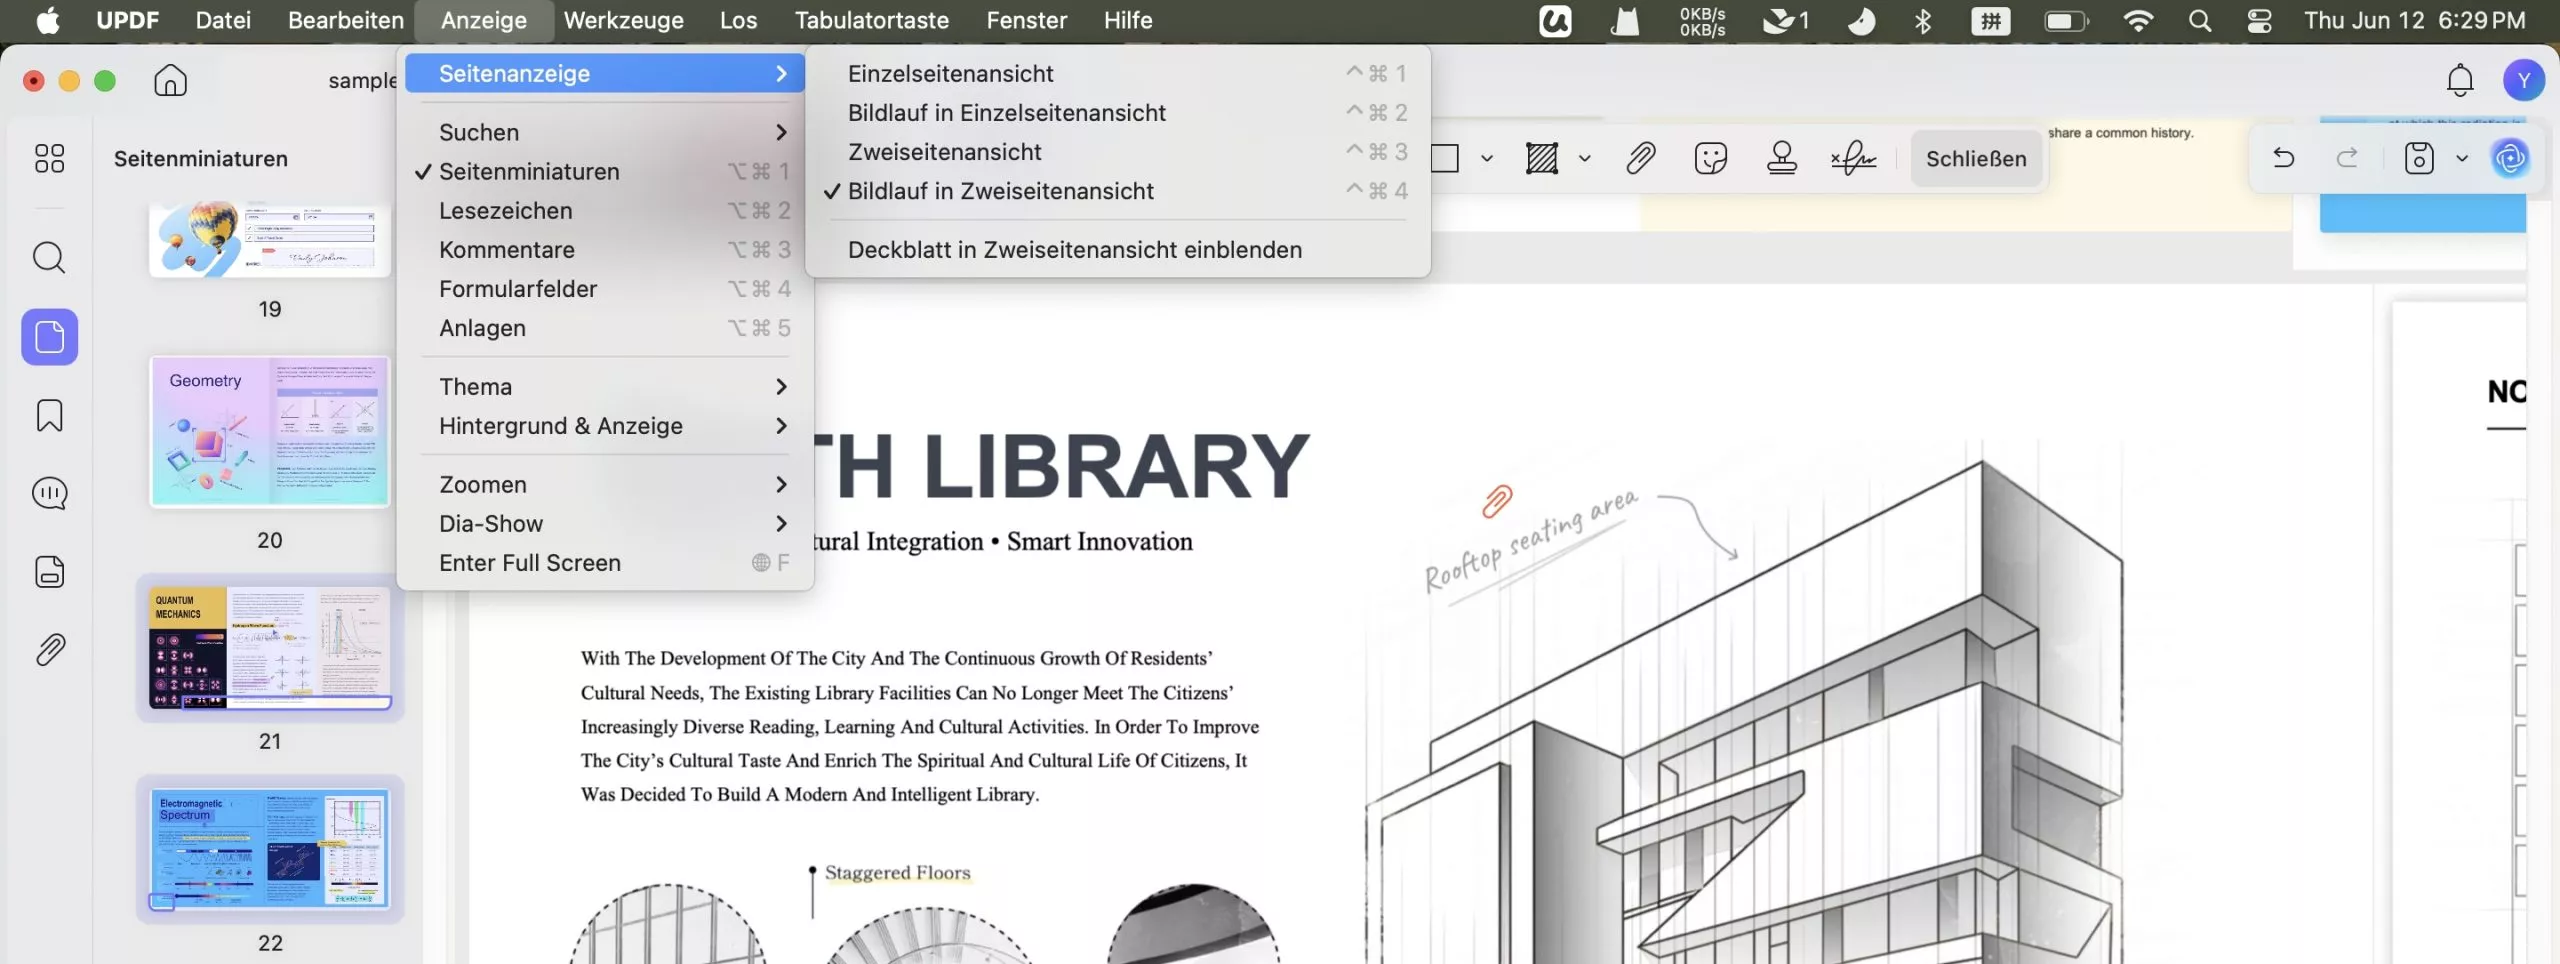Image resolution: width=2560 pixels, height=964 pixels.
Task: Open page 19 thumbnail
Action: click(270, 240)
